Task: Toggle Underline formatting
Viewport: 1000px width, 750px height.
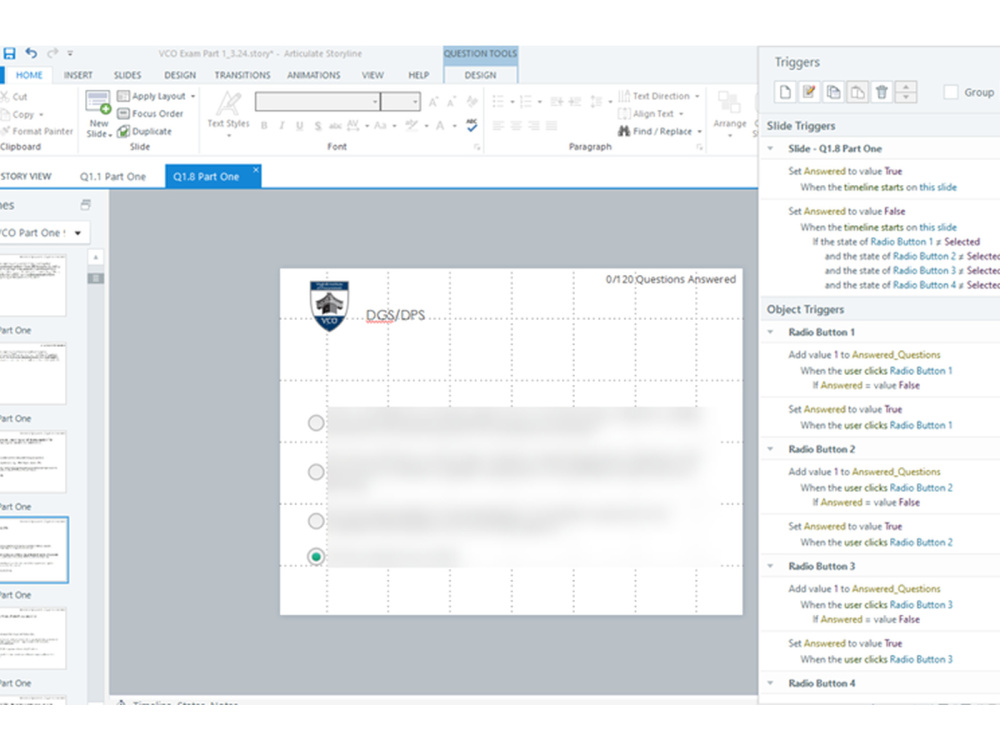Action: [x=299, y=126]
